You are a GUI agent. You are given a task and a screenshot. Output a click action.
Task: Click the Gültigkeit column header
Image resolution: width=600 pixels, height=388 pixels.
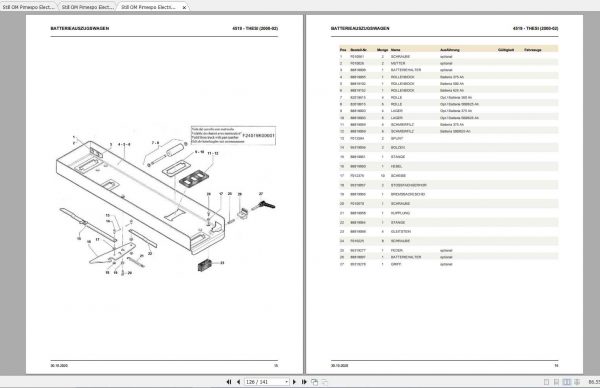tap(506, 50)
